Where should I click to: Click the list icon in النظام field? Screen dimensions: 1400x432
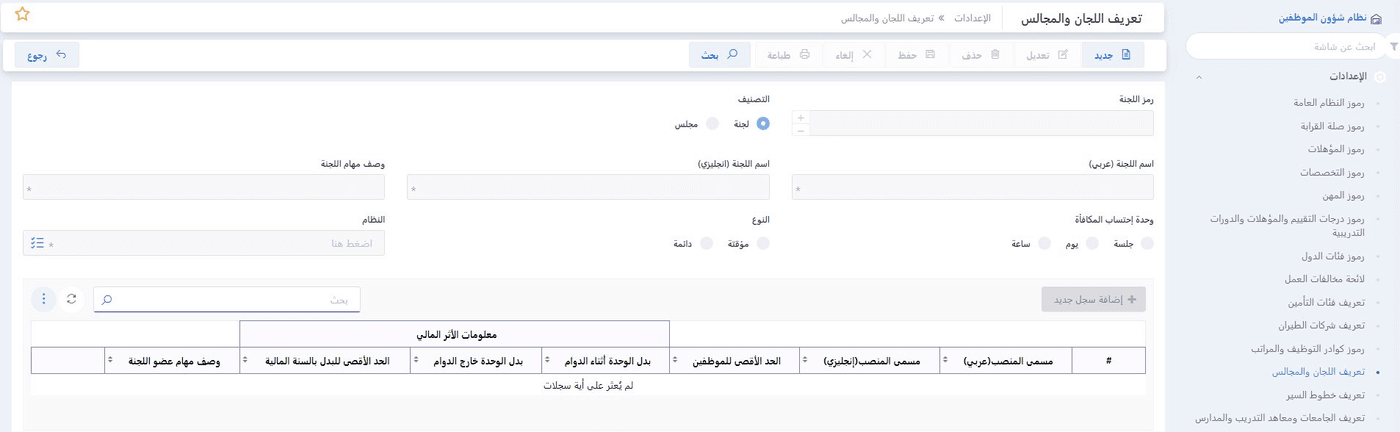(x=37, y=243)
